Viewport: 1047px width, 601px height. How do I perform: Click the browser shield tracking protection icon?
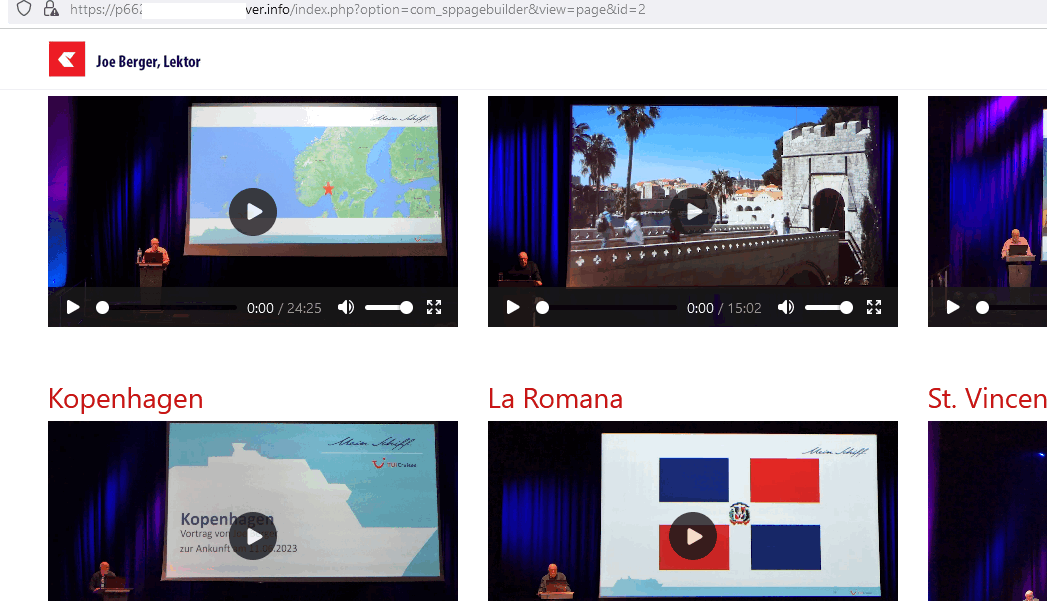[x=24, y=9]
